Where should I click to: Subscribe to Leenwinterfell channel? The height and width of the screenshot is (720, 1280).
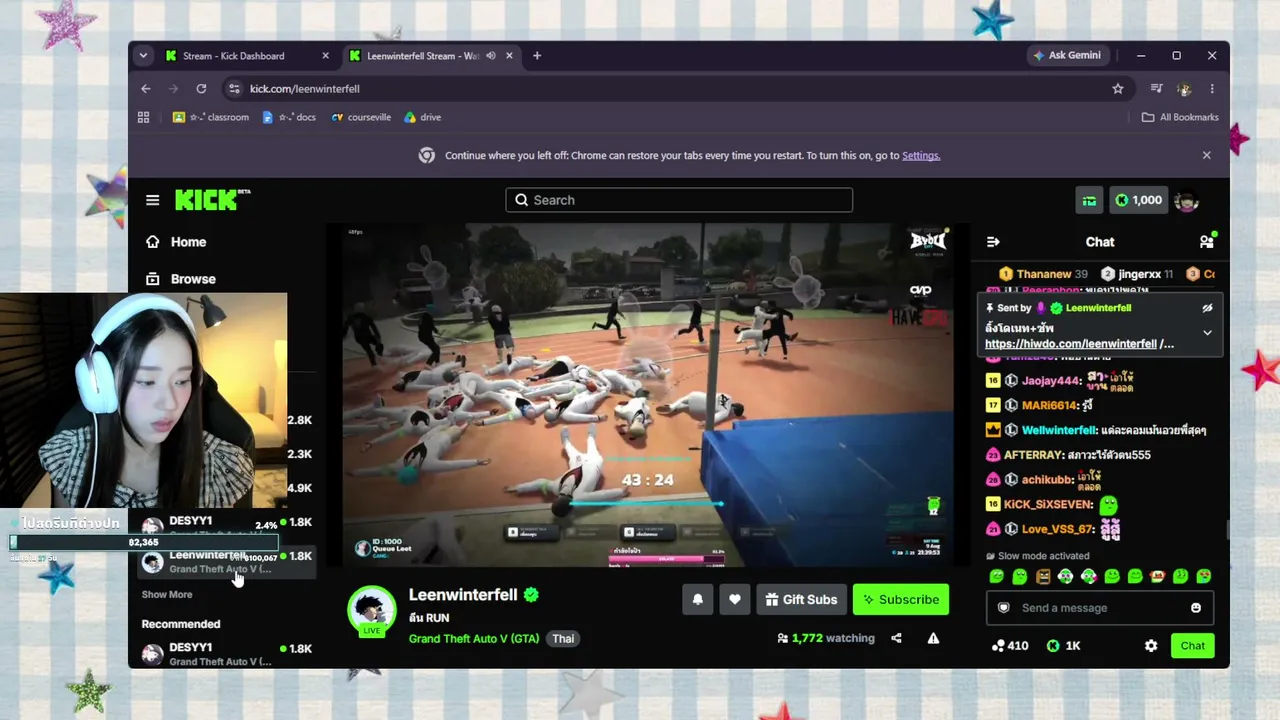901,599
